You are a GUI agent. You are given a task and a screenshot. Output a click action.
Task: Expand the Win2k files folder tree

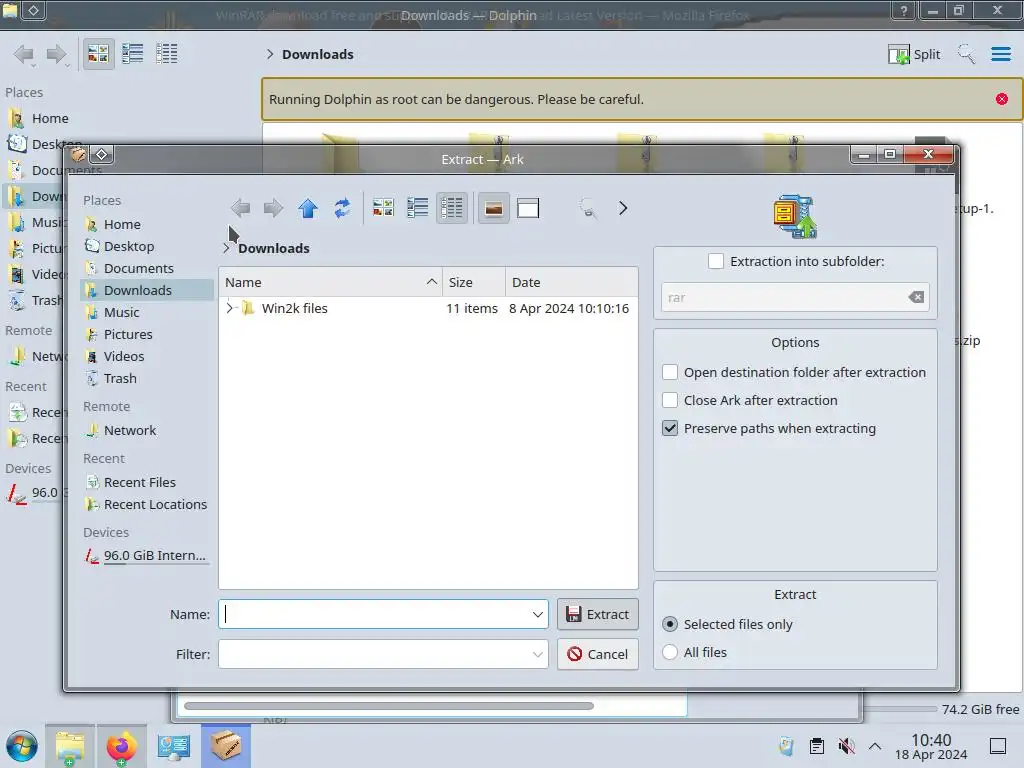(x=229, y=308)
